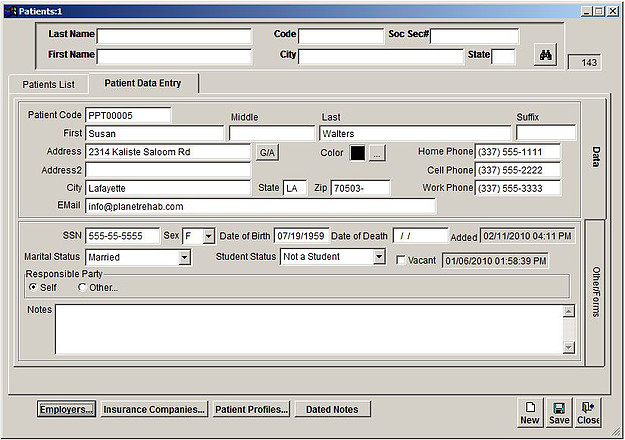Expand the Student Status combo box
Screen dimensions: 625x440
pos(378,258)
